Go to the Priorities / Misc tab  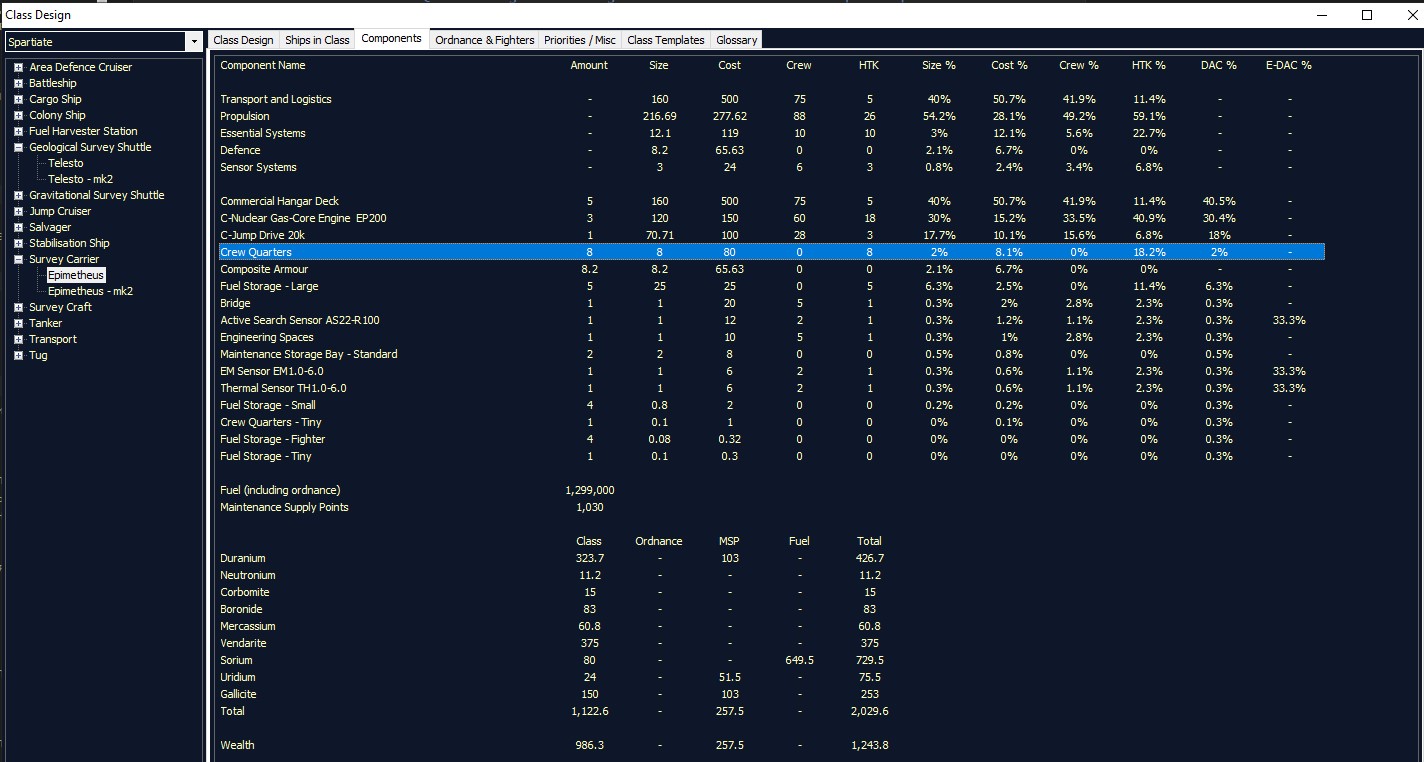[580, 40]
